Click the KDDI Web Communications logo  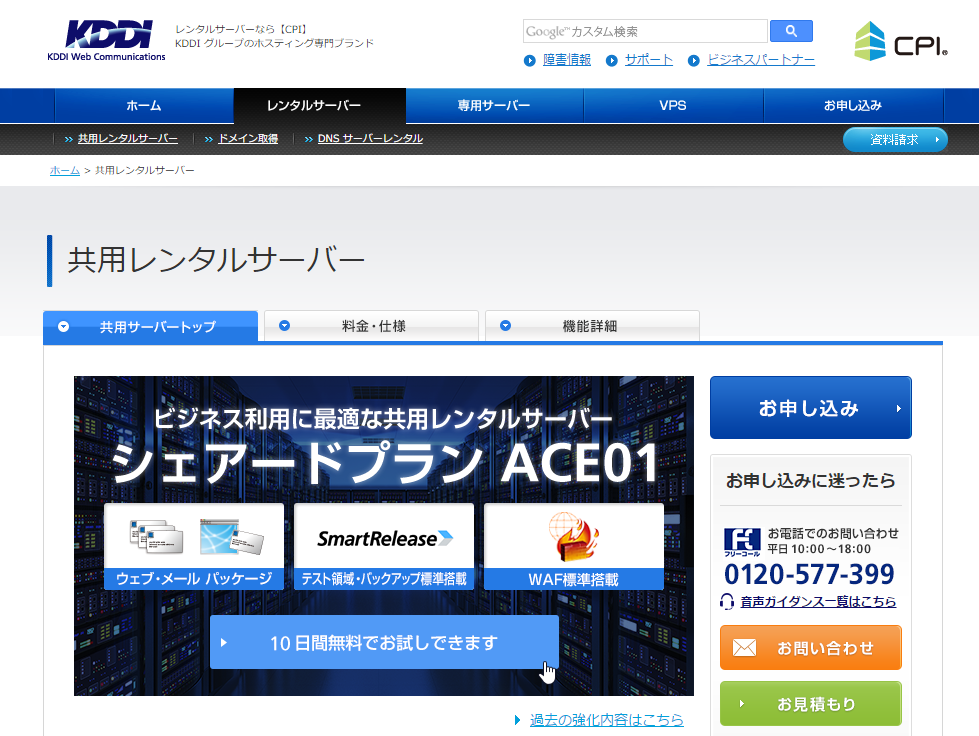(x=106, y=41)
